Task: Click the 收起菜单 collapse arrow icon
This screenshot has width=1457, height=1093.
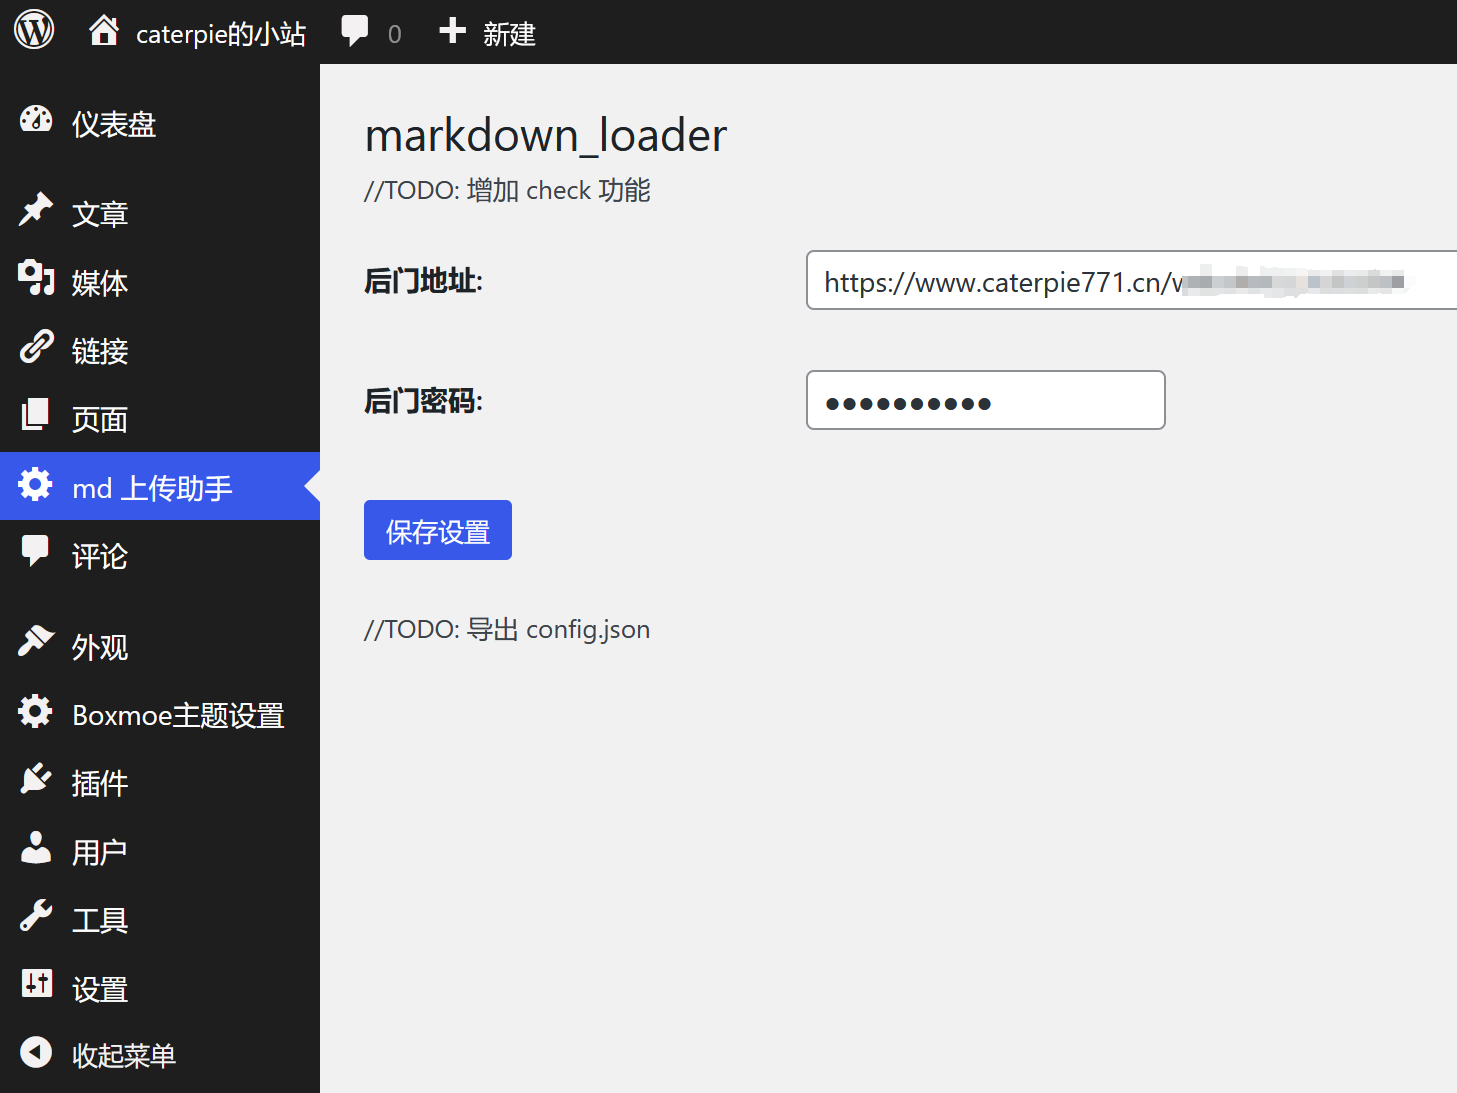Action: [x=36, y=1052]
